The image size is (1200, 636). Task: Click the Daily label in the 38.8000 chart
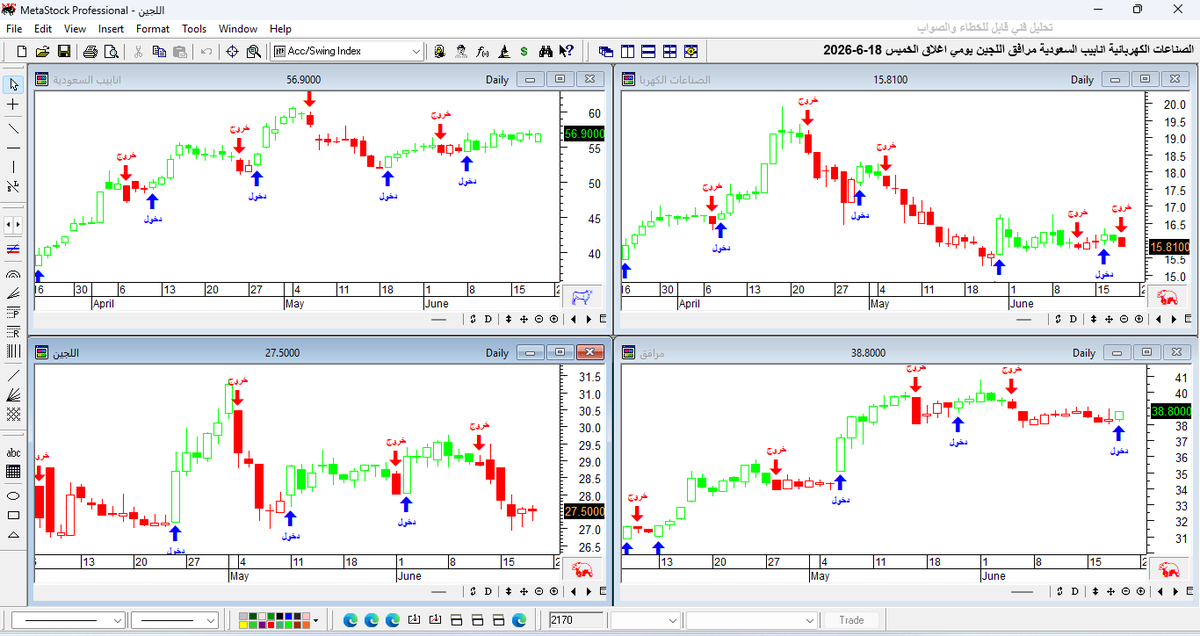point(1084,353)
